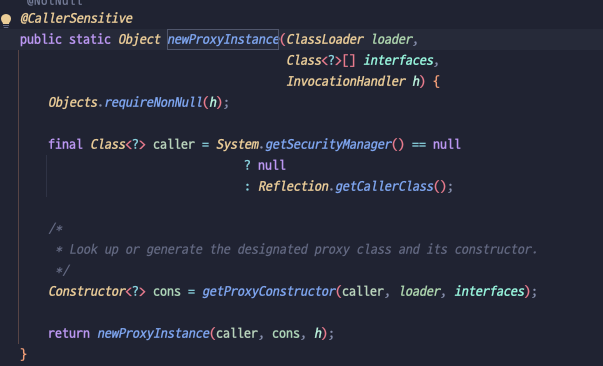The width and height of the screenshot is (603, 366).
Task: Click the 'cons' argument in the return statement
Action: pyautogui.click(x=286, y=333)
